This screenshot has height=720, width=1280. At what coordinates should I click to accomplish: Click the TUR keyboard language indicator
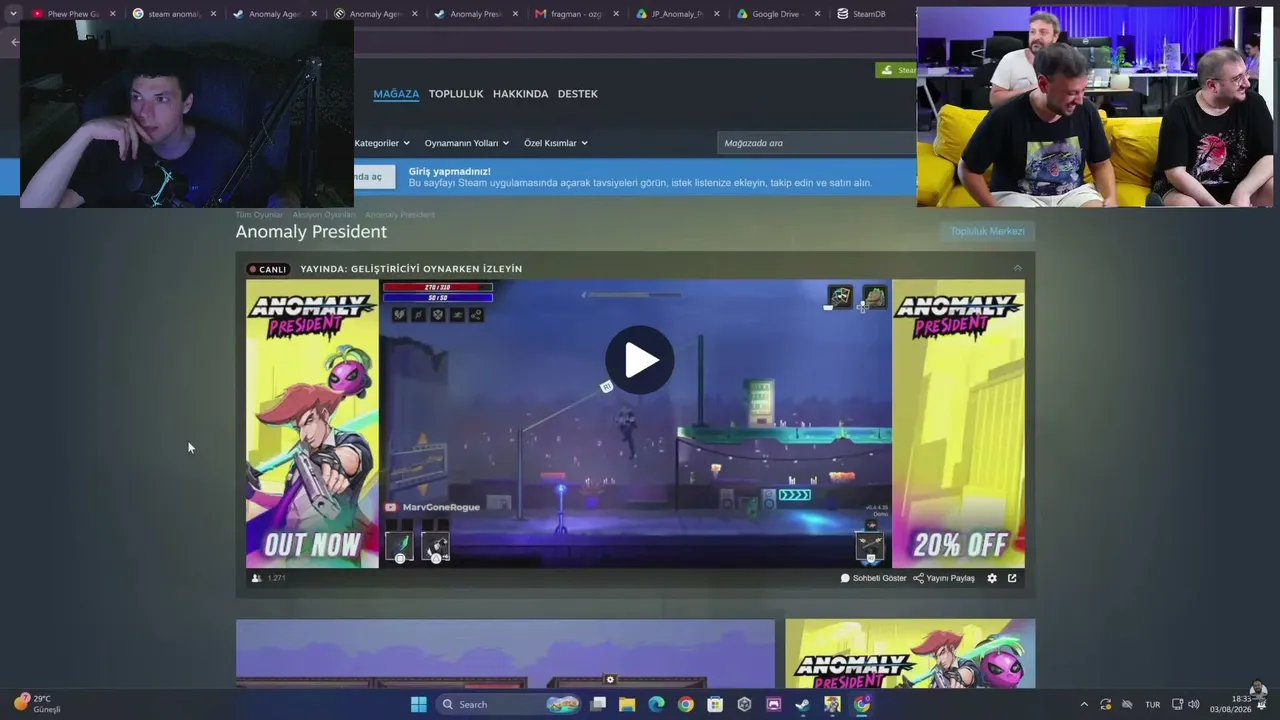tap(1152, 704)
